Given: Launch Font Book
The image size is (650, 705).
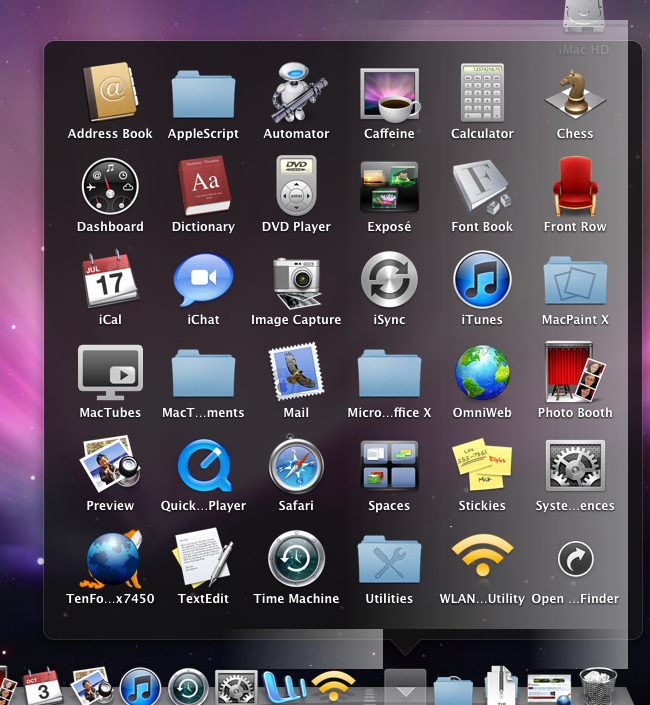Looking at the screenshot, I should (x=482, y=186).
